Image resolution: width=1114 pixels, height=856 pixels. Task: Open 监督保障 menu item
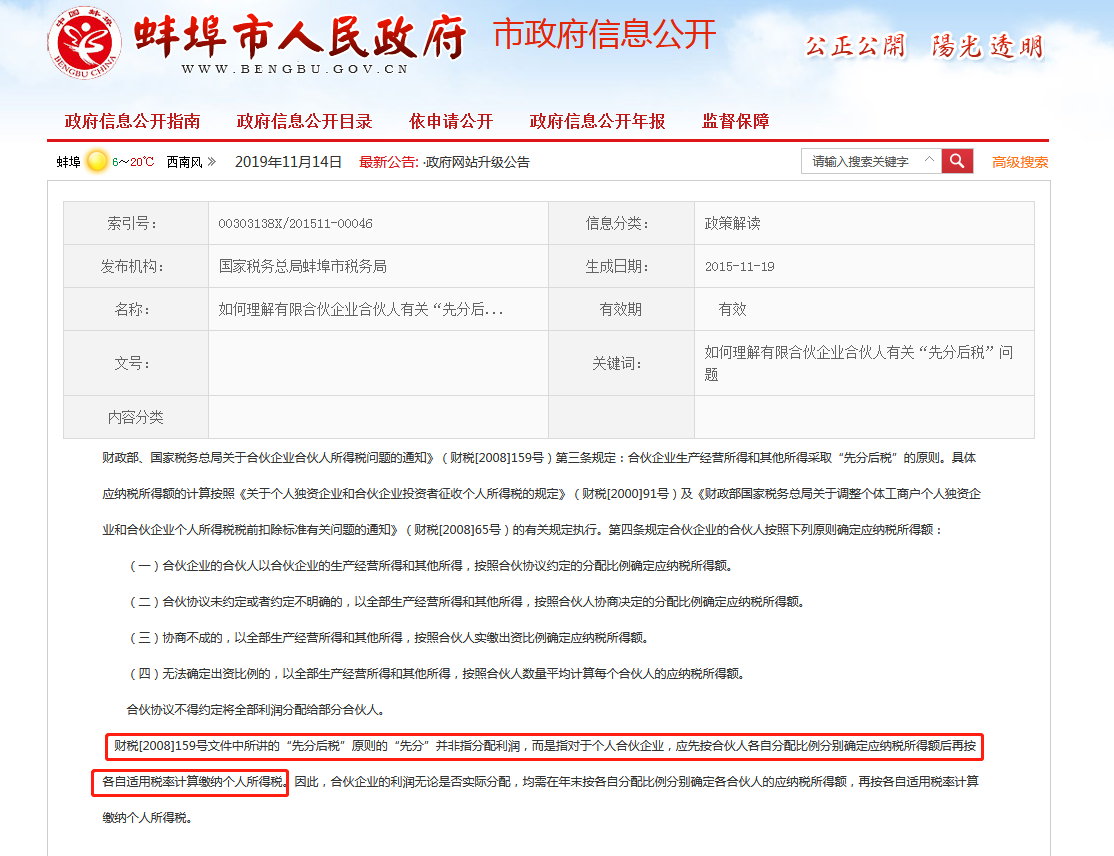[736, 121]
